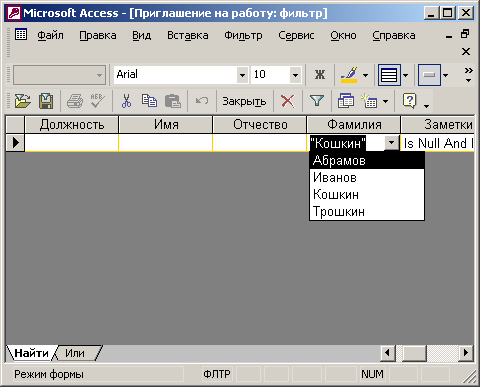Click the load from query icon
The width and height of the screenshot is (480, 387).
(x=22, y=101)
